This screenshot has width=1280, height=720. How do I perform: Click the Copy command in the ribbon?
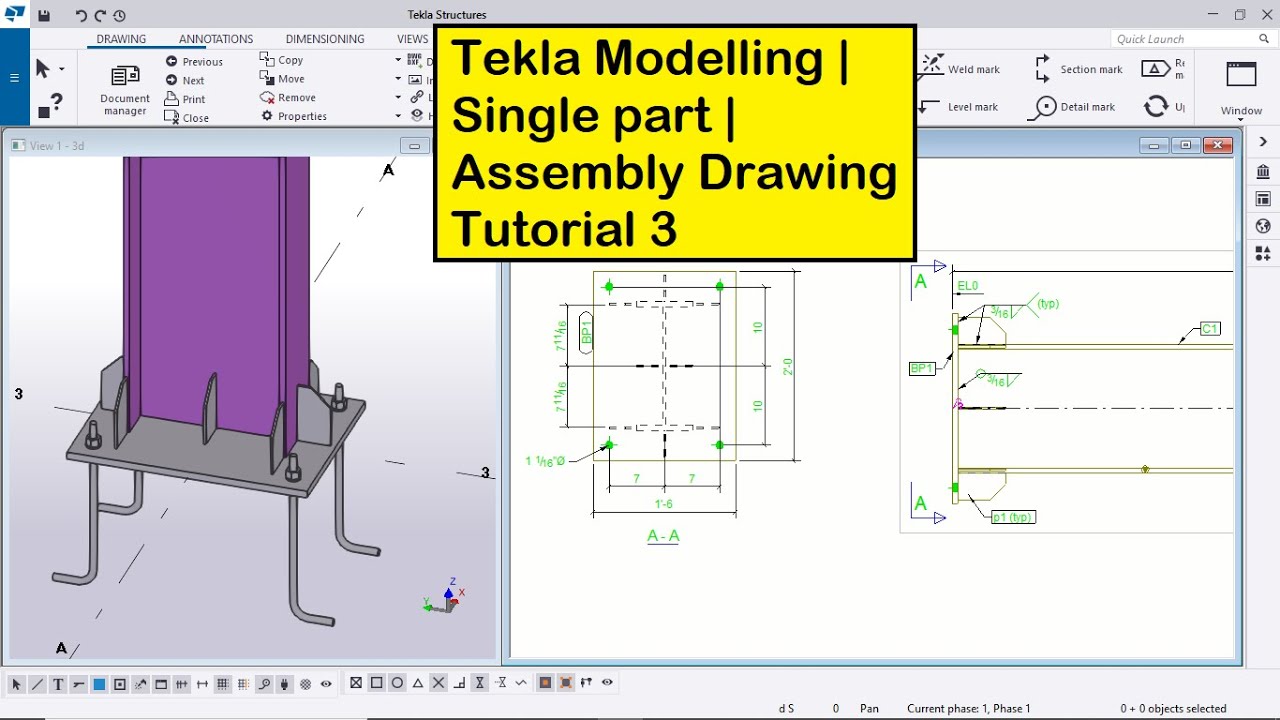pyautogui.click(x=282, y=60)
